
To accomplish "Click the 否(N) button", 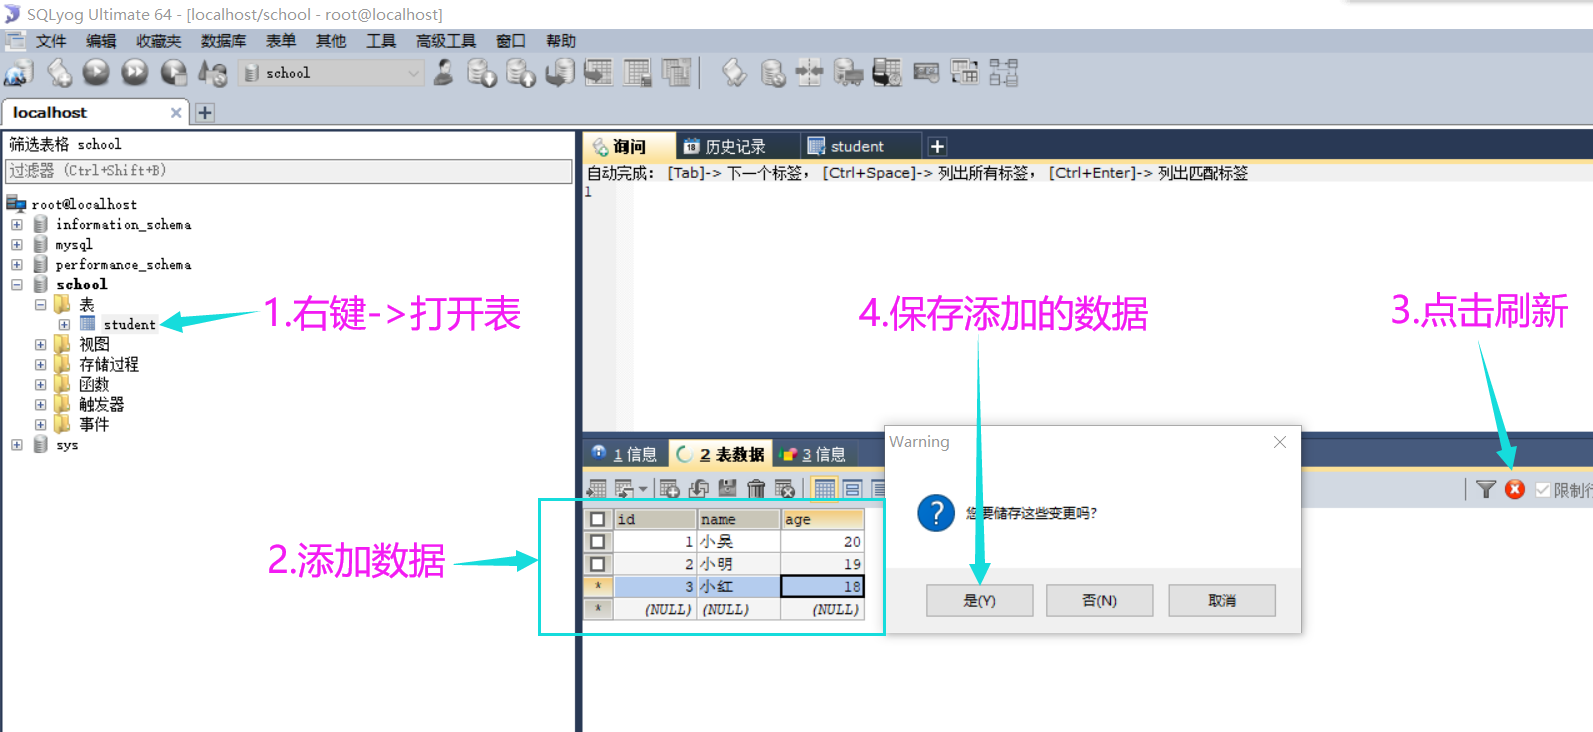I will click(1100, 600).
